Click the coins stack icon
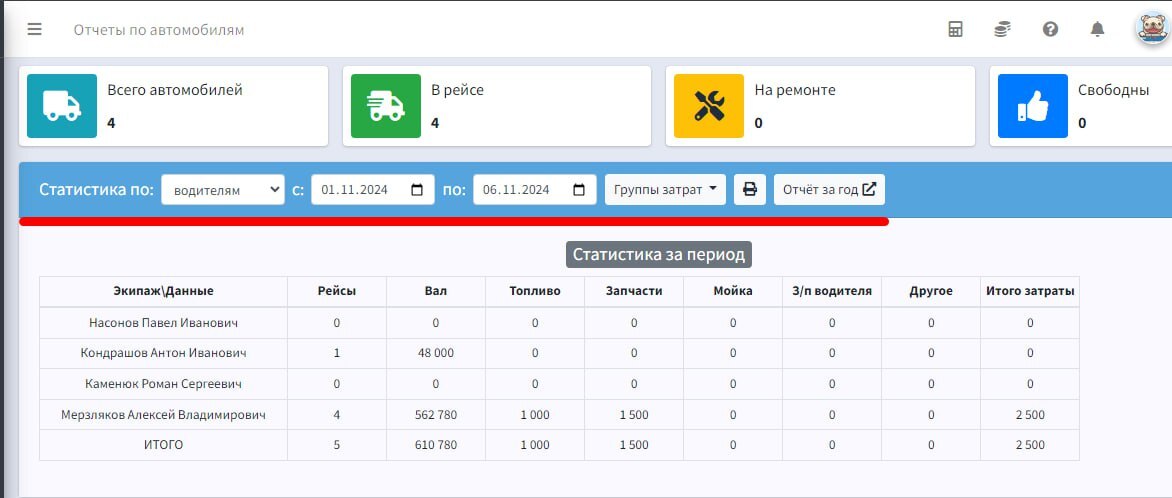The image size is (1172, 498). [x=1002, y=30]
